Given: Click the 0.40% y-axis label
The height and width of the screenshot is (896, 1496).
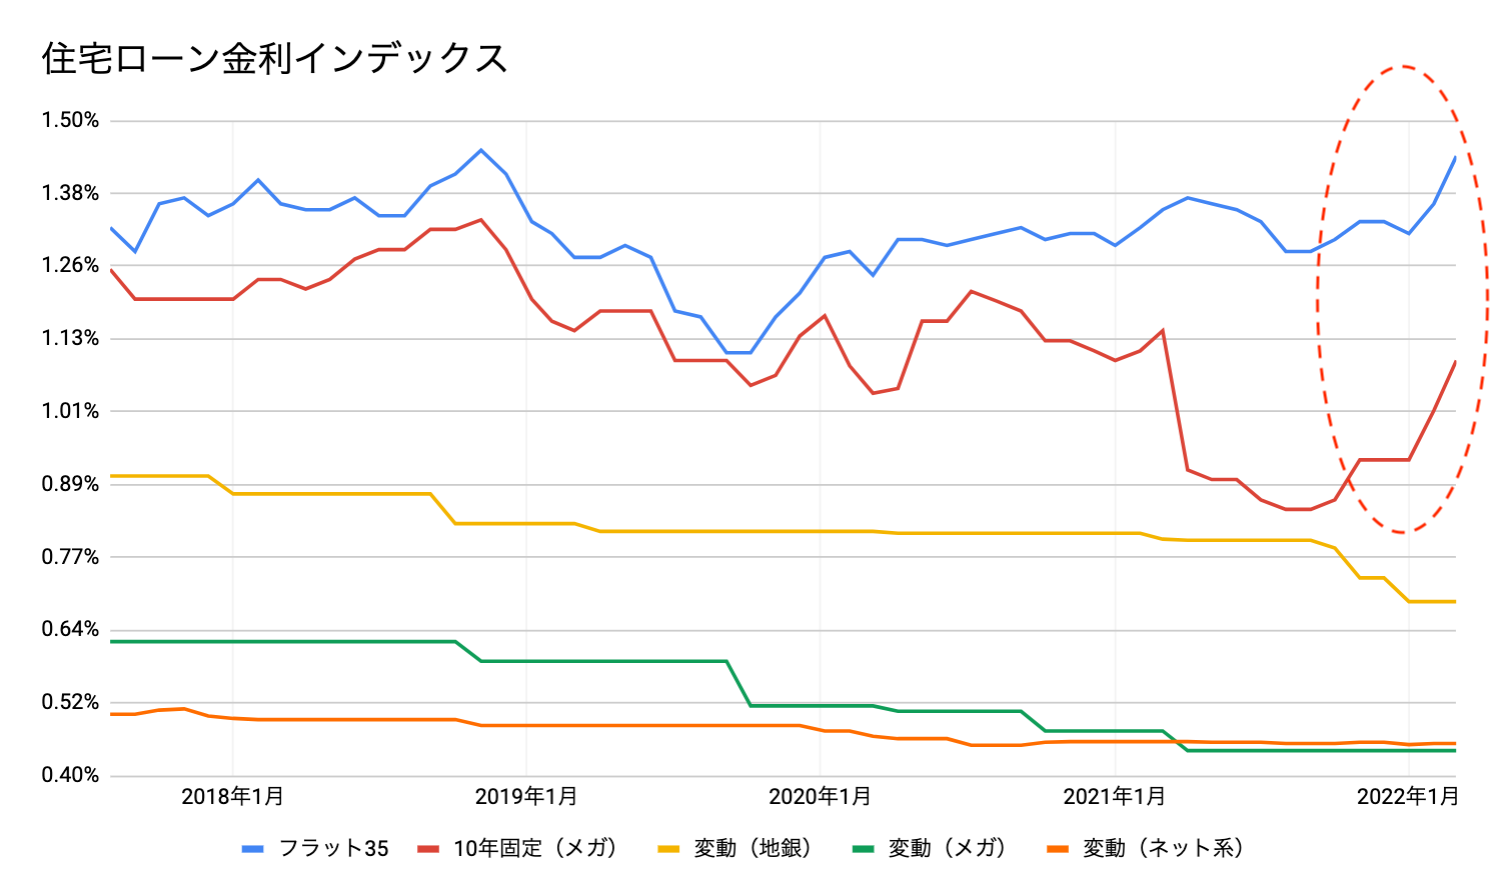Looking at the screenshot, I should (70, 775).
